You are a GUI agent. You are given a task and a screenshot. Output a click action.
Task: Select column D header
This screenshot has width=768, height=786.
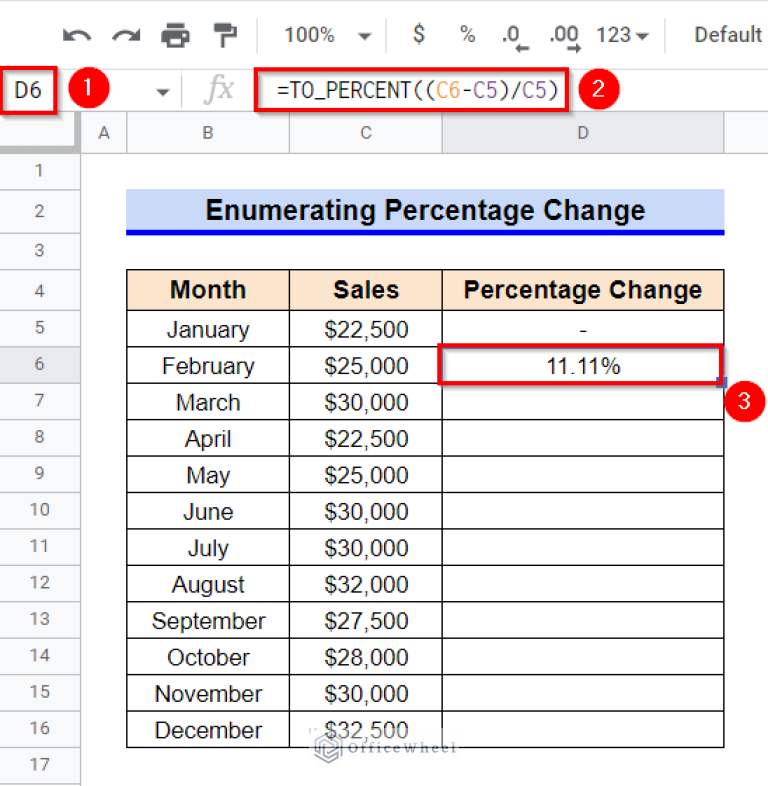pos(583,133)
